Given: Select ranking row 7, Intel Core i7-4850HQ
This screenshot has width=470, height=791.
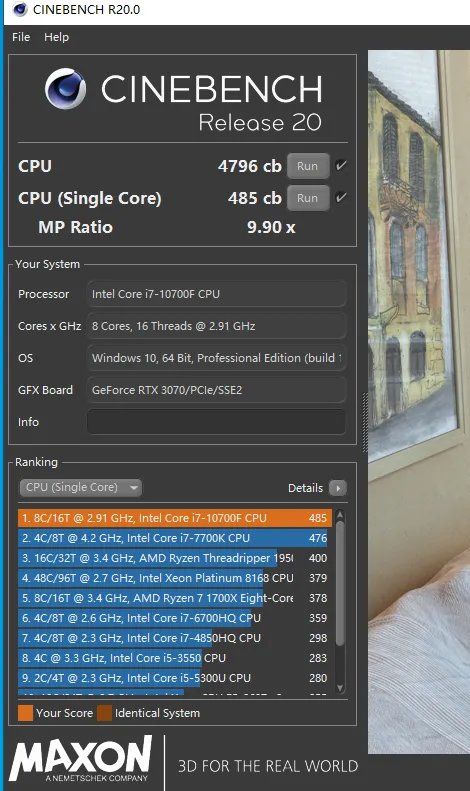Looking at the screenshot, I should tap(175, 638).
